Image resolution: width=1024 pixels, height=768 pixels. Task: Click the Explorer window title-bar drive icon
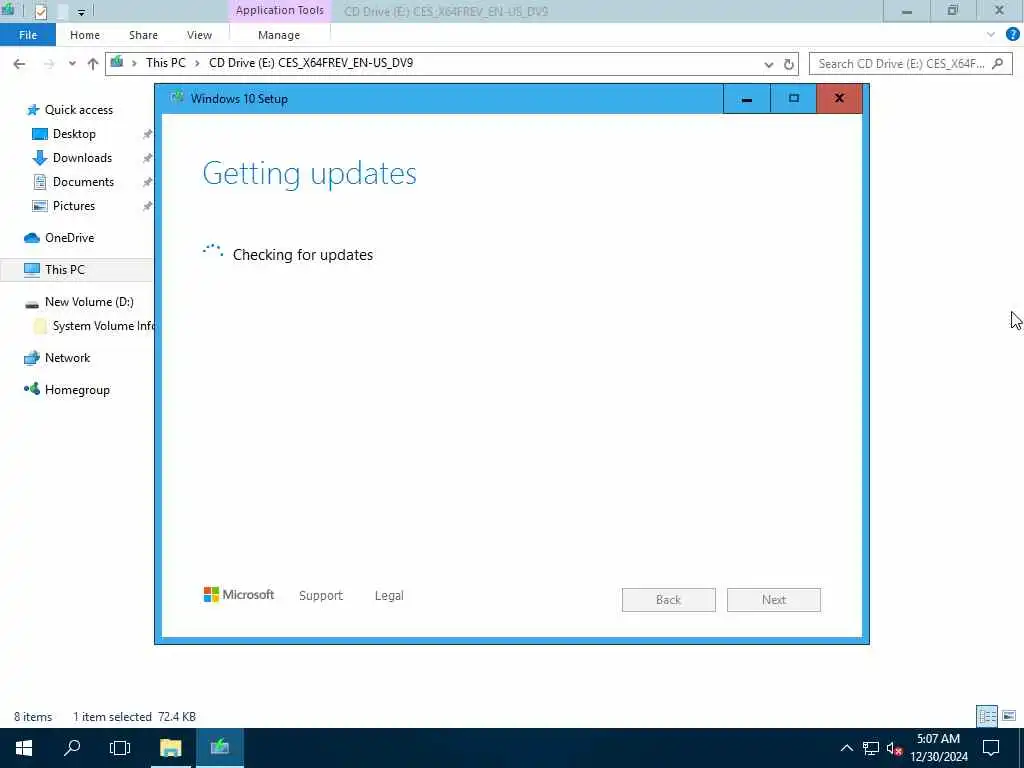(8, 10)
